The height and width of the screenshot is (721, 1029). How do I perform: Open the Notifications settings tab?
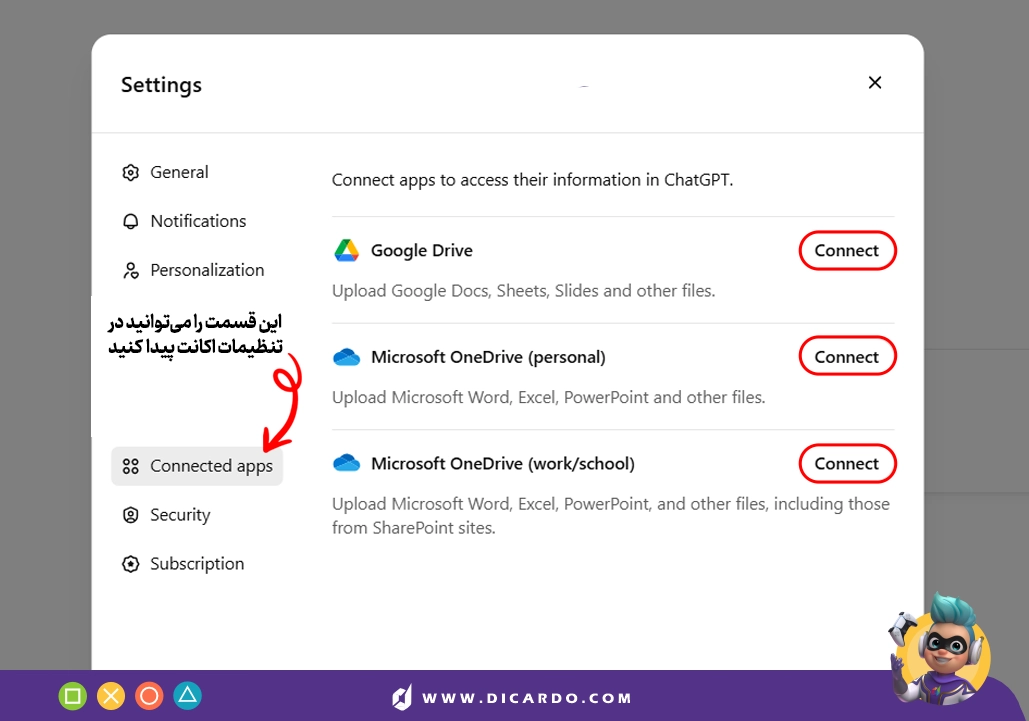click(x=184, y=221)
